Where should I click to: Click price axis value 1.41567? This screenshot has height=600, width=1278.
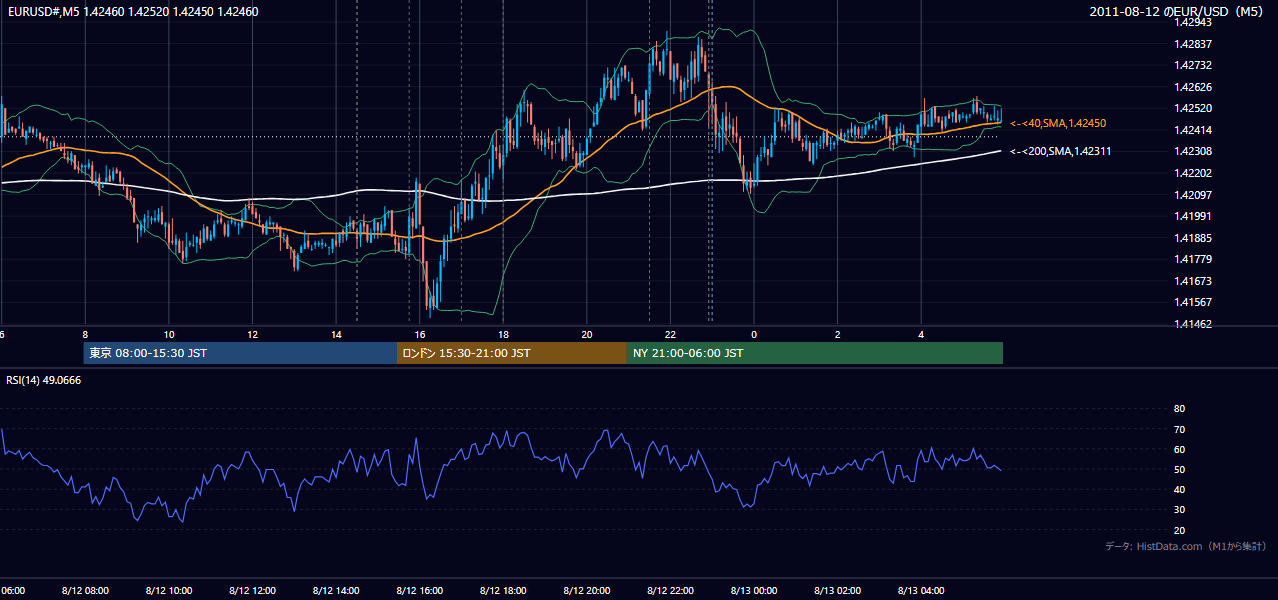1194,302
